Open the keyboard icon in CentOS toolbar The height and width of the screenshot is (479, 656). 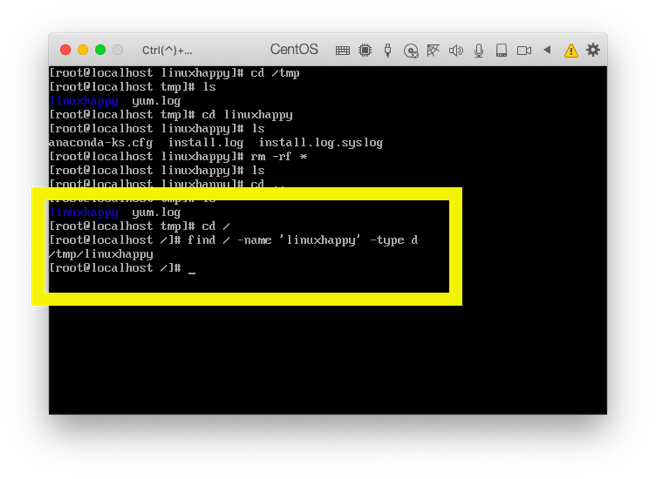click(343, 51)
